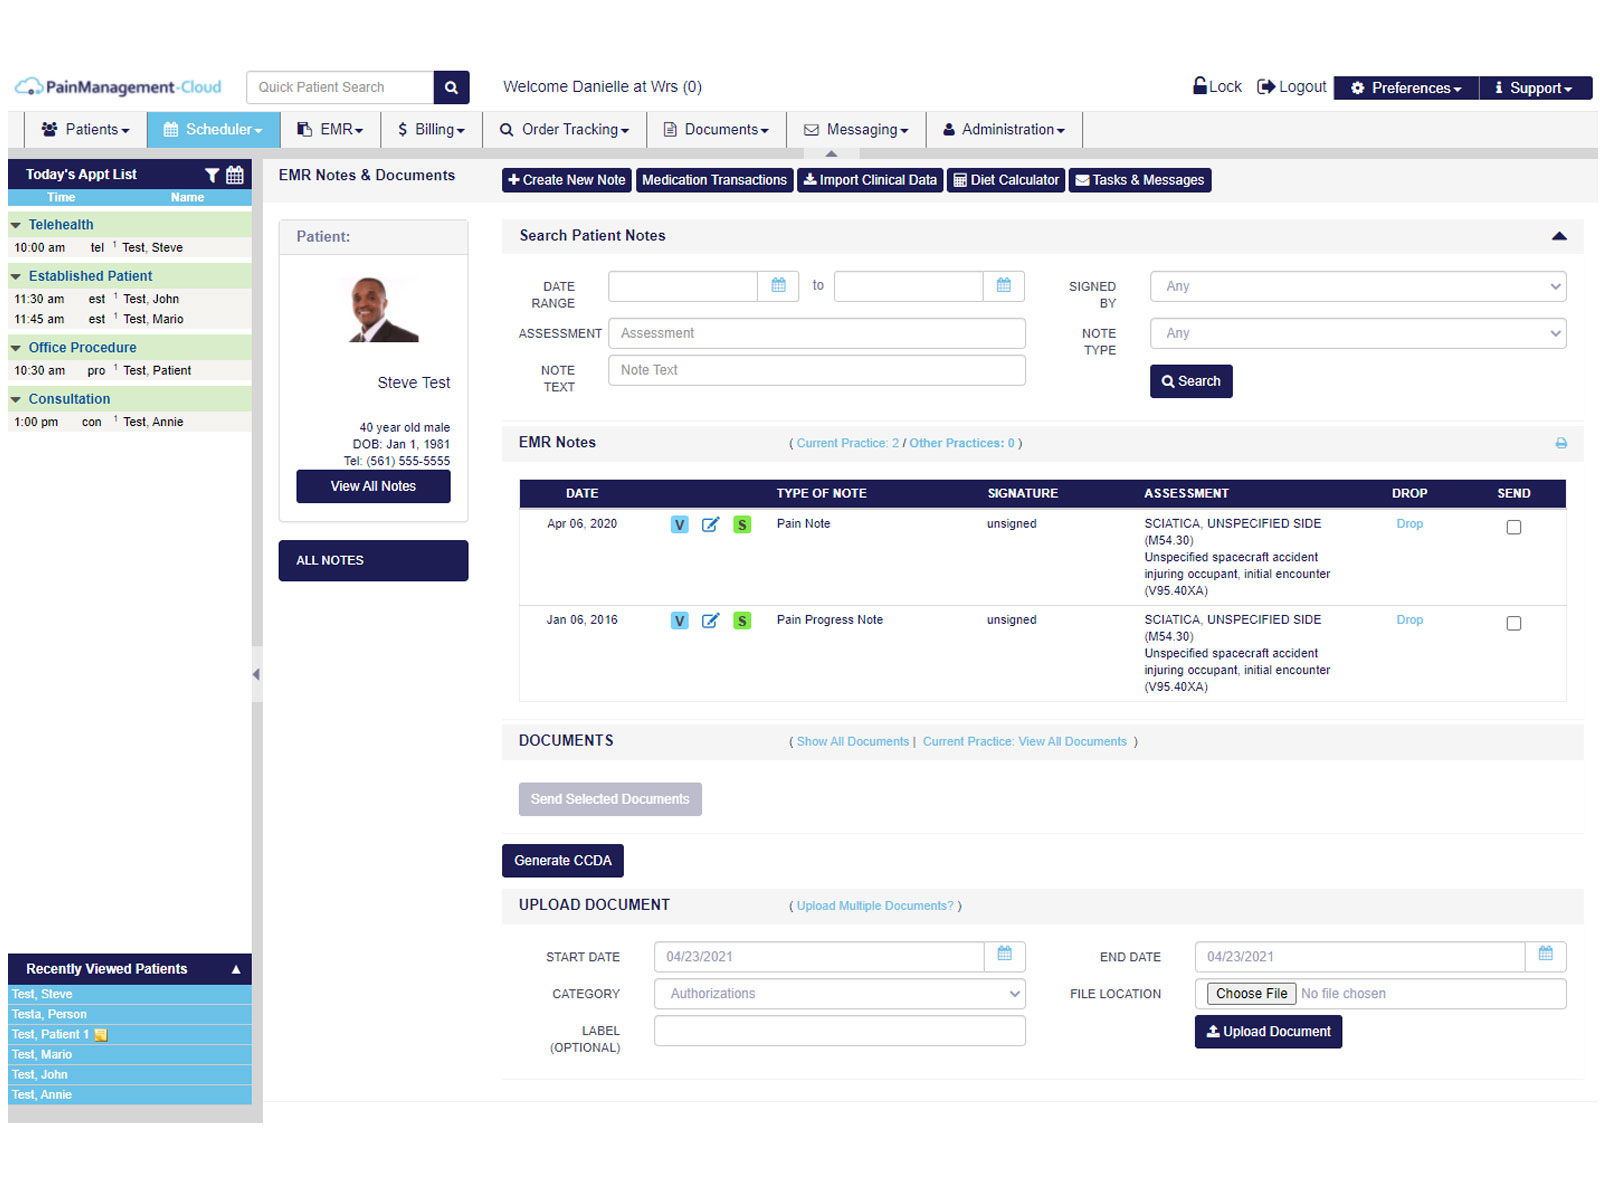Click Drop for the Apr 06, 2020 note
Screen dimensions: 1600x1200
[1409, 524]
